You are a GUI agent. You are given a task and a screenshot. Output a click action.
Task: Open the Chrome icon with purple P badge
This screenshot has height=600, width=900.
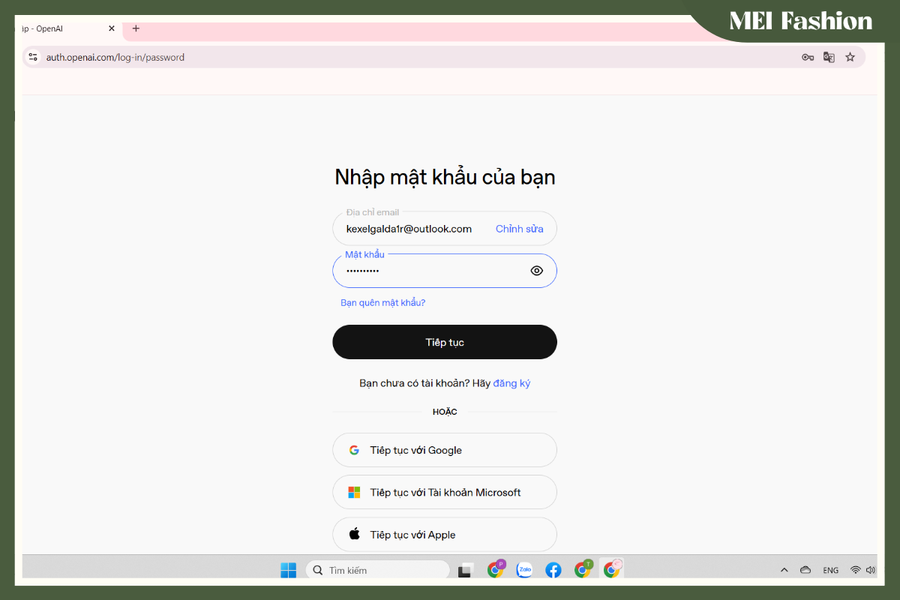(495, 569)
